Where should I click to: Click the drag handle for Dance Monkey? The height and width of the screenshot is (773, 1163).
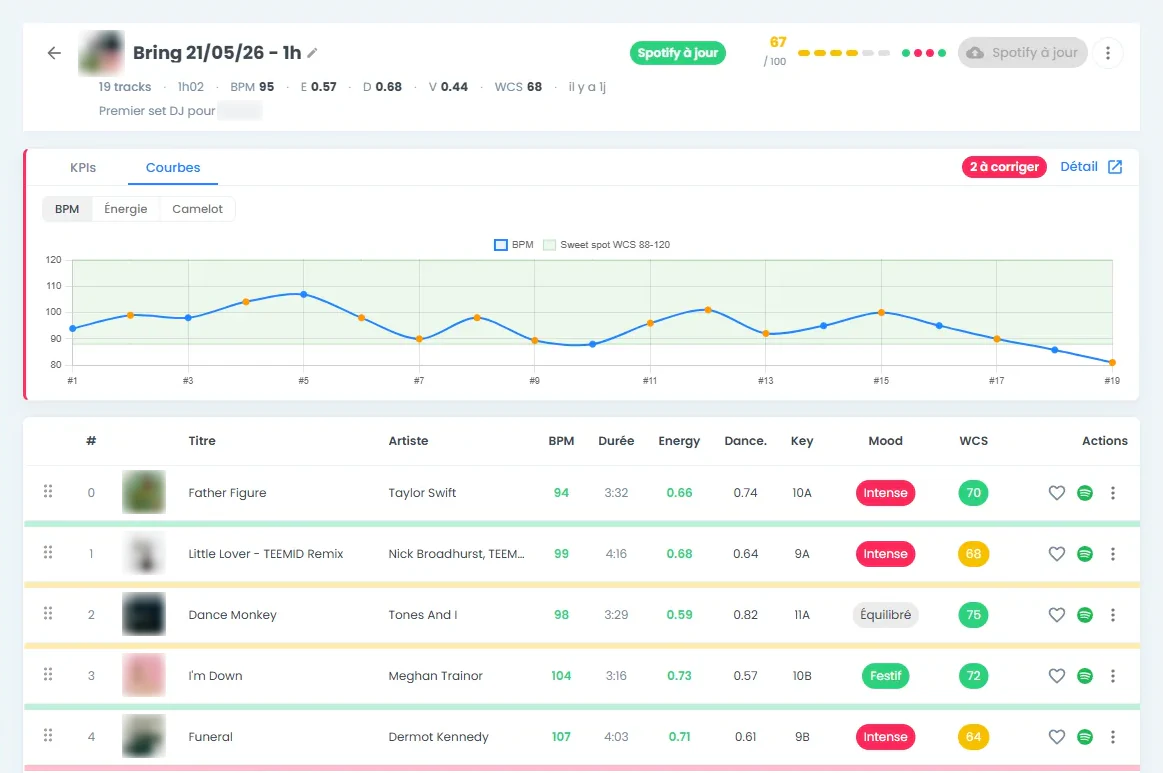(x=48, y=613)
